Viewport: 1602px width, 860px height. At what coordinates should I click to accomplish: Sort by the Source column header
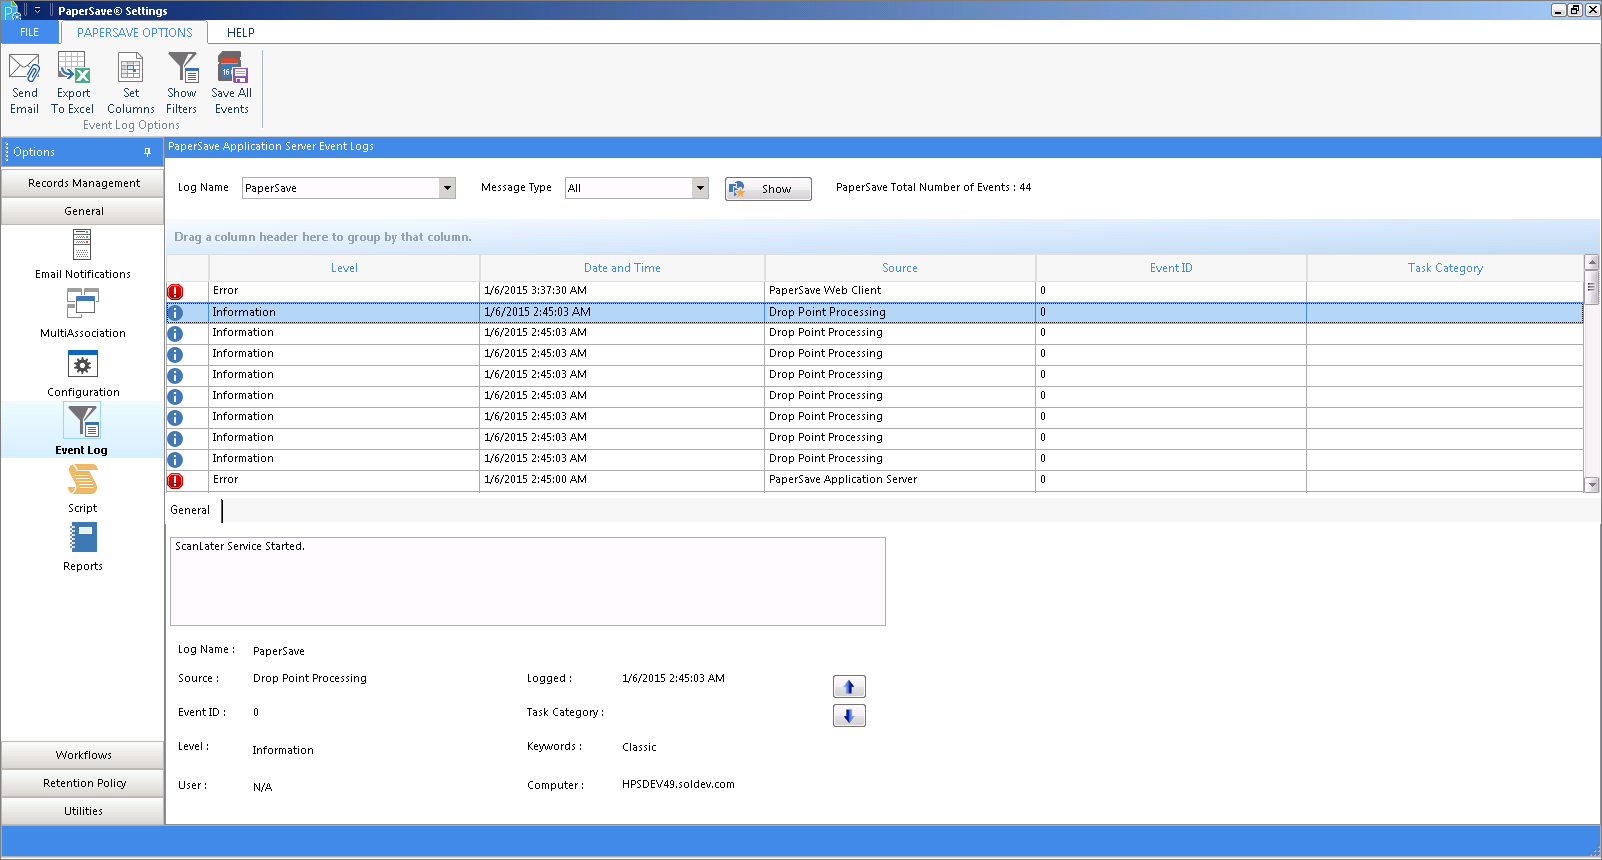tap(900, 268)
